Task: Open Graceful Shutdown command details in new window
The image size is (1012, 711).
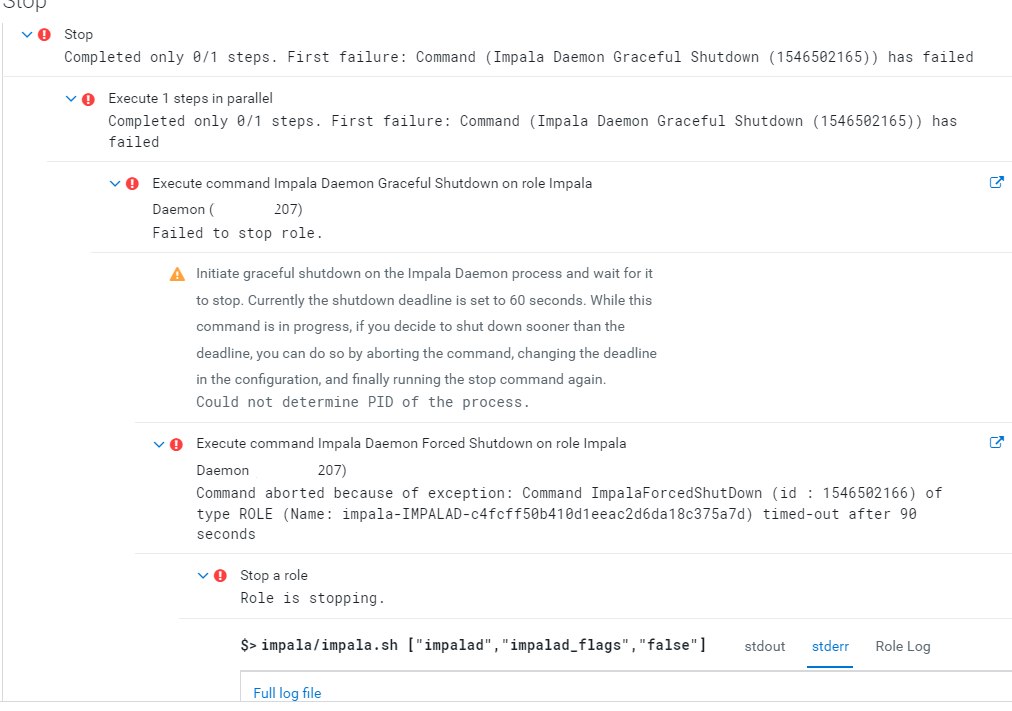Action: [996, 183]
